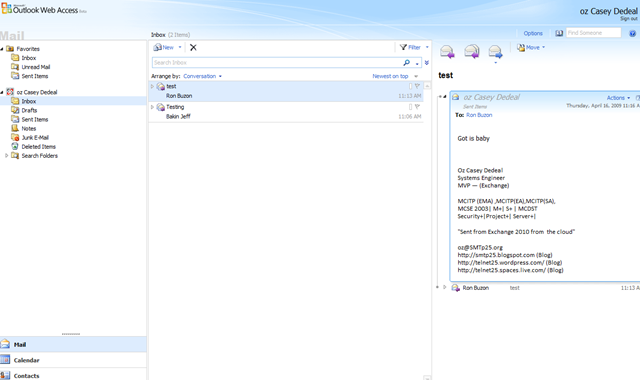Expand the Ron Buzon message in thread

coord(444,287)
